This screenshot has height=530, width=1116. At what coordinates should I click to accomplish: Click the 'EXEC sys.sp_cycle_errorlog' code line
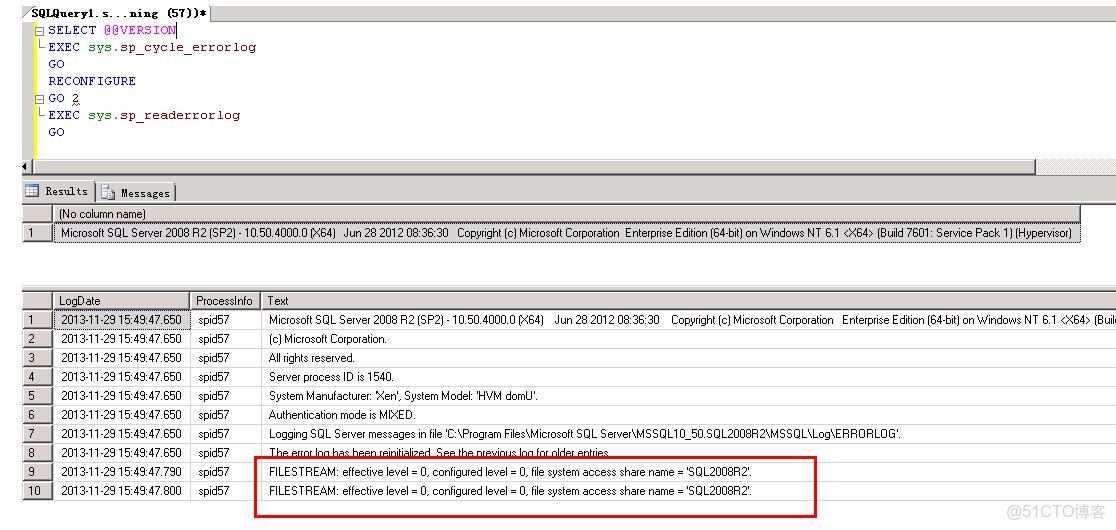152,48
